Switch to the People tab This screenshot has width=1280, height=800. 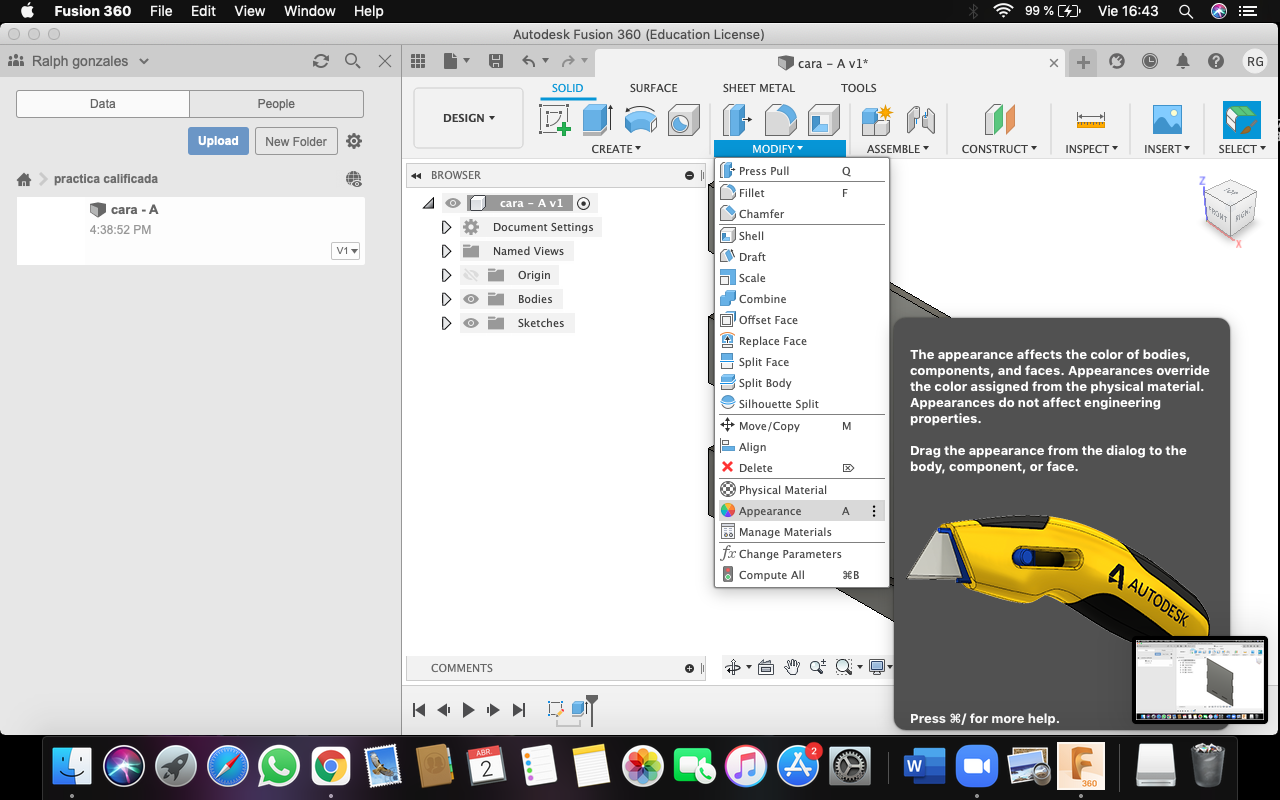coord(276,104)
